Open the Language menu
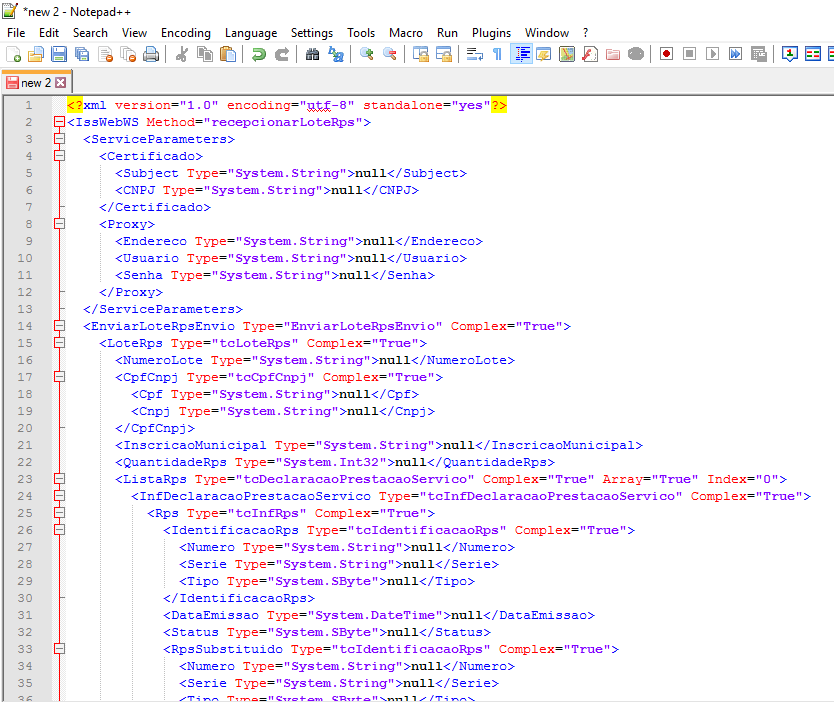The image size is (834, 702). coord(251,33)
